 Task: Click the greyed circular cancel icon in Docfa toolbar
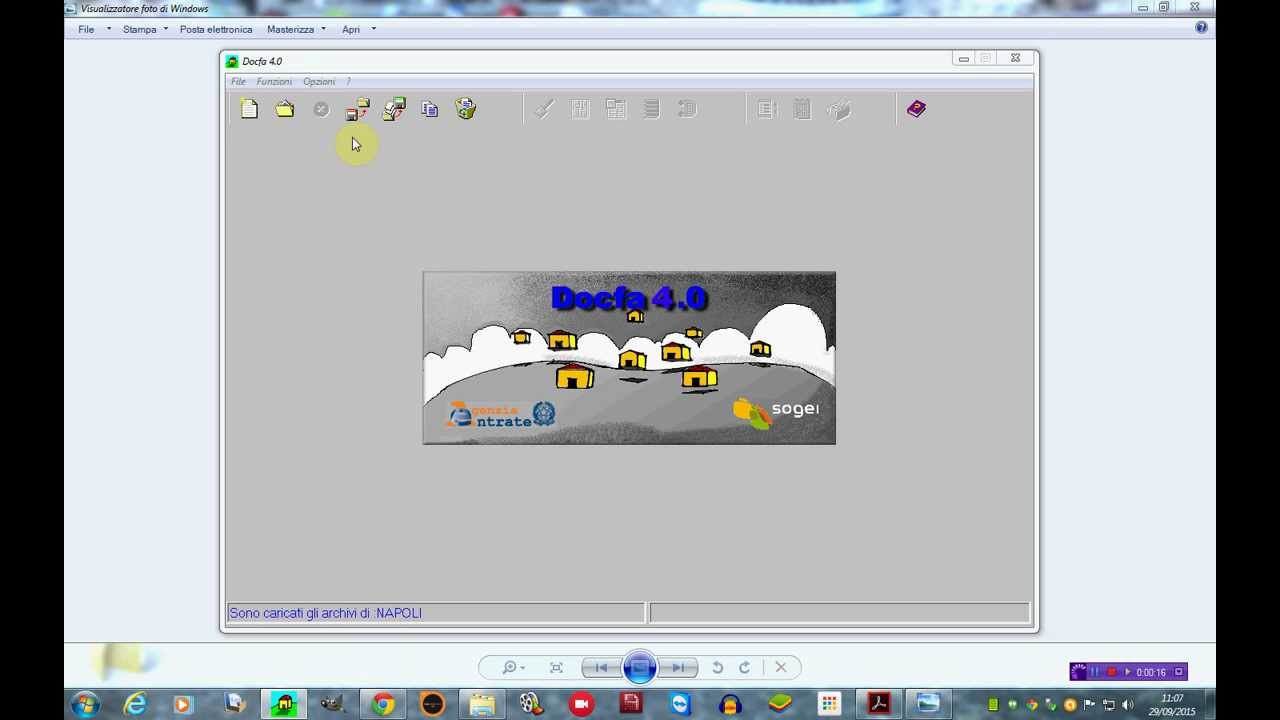[321, 109]
